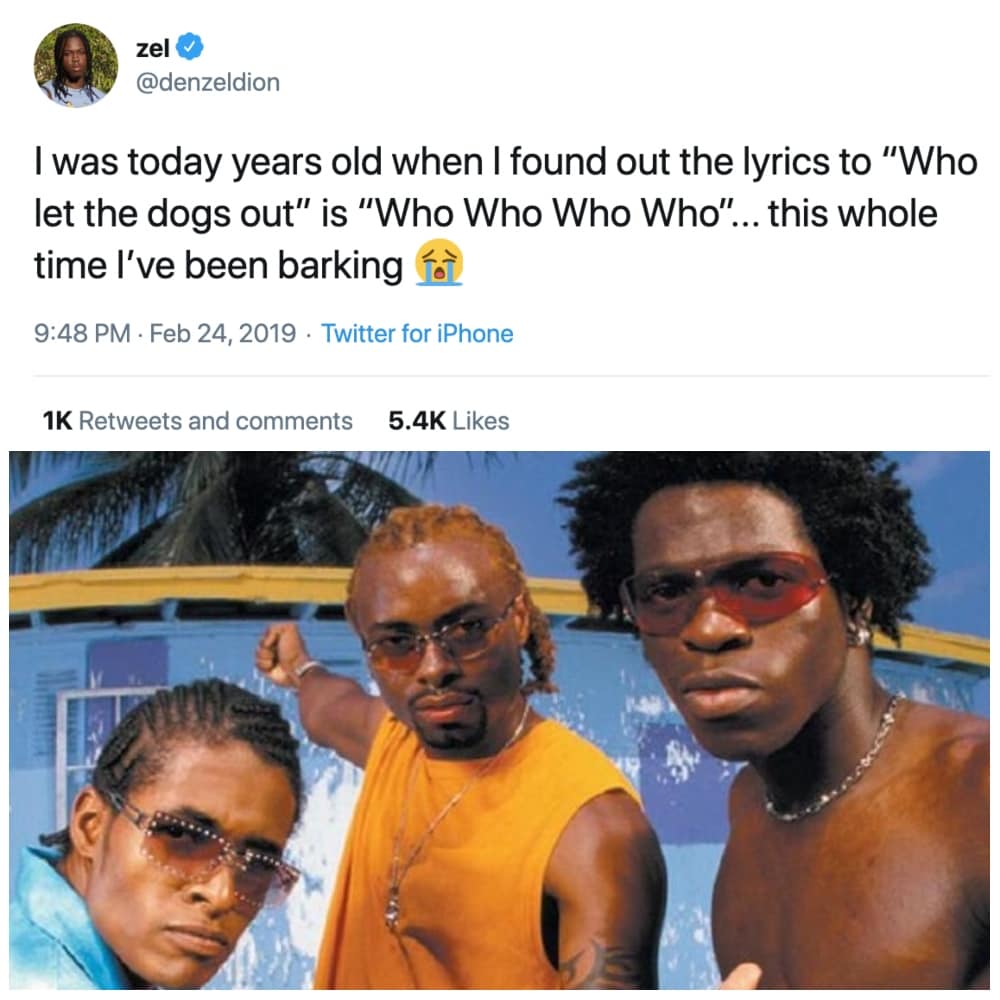Click the phrase "time I've been barking"

[218, 265]
